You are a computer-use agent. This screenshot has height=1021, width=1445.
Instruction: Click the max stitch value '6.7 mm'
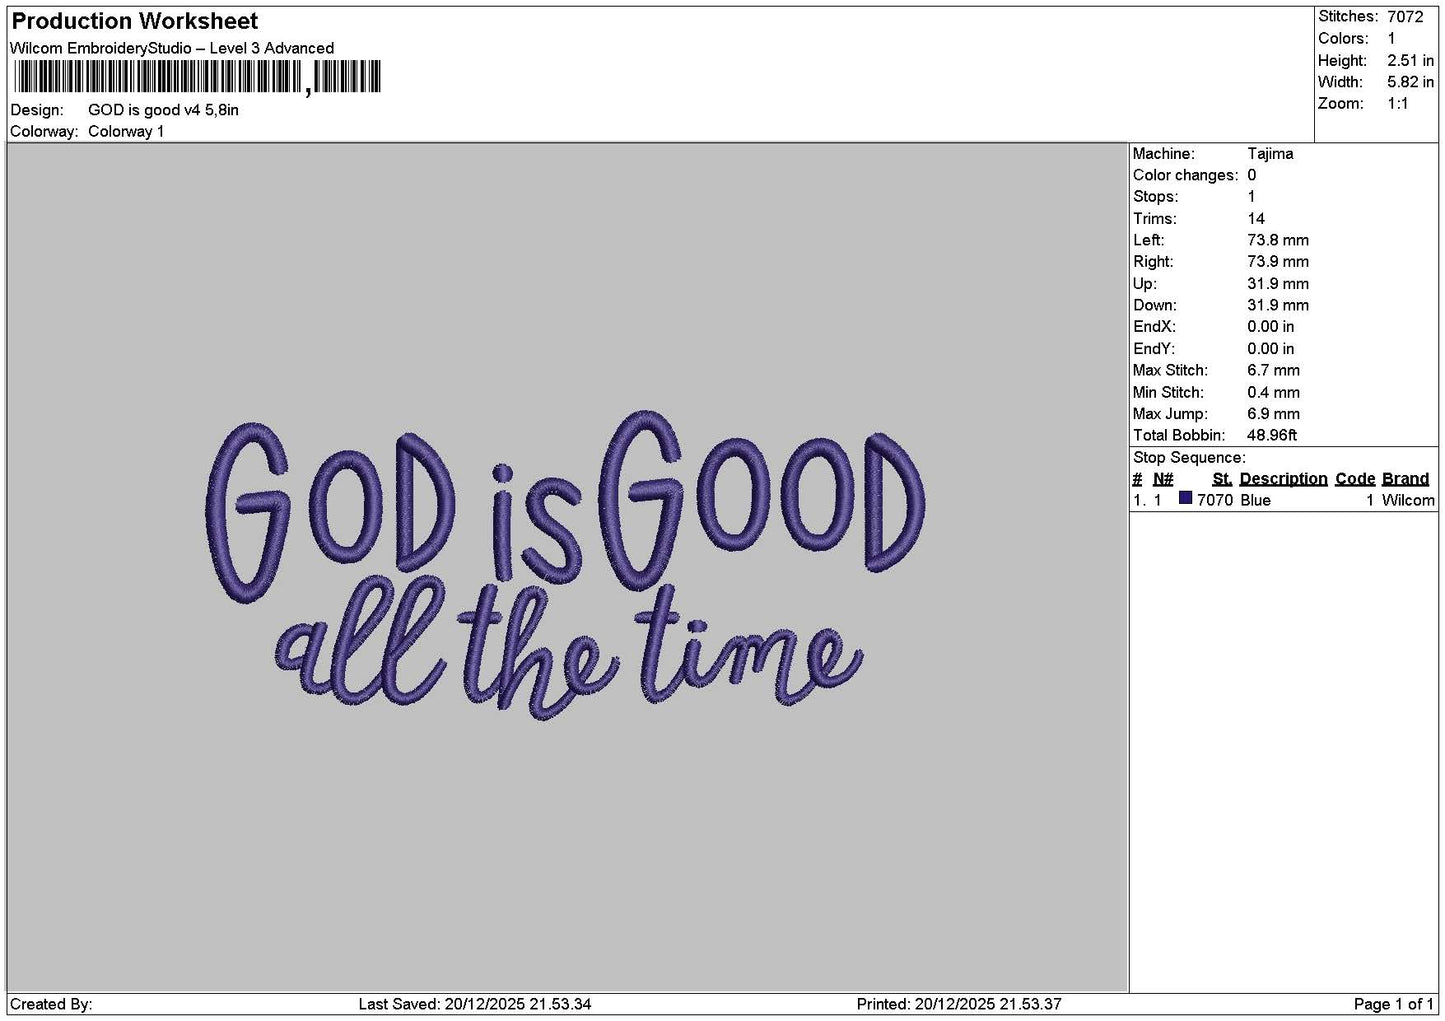click(x=1273, y=371)
